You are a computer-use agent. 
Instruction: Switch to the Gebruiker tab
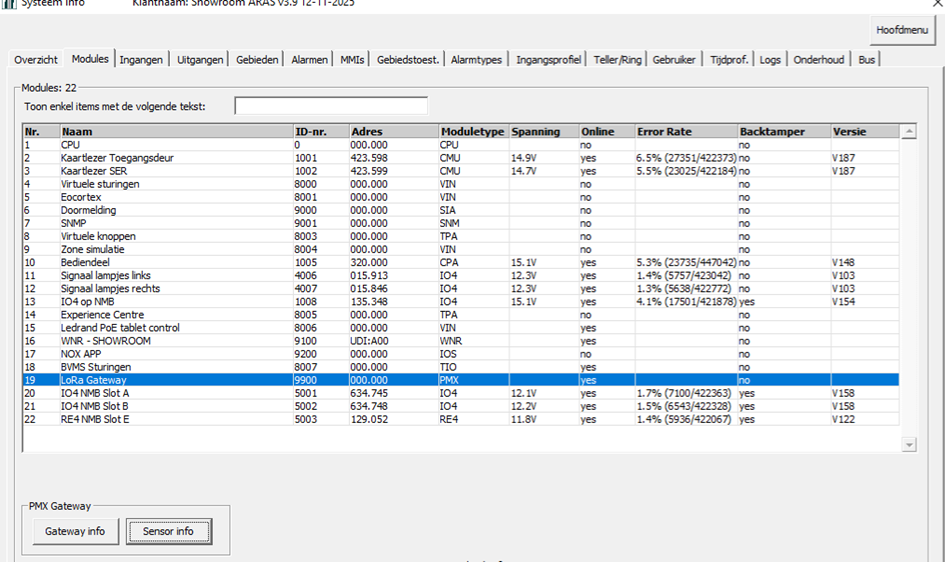(674, 60)
